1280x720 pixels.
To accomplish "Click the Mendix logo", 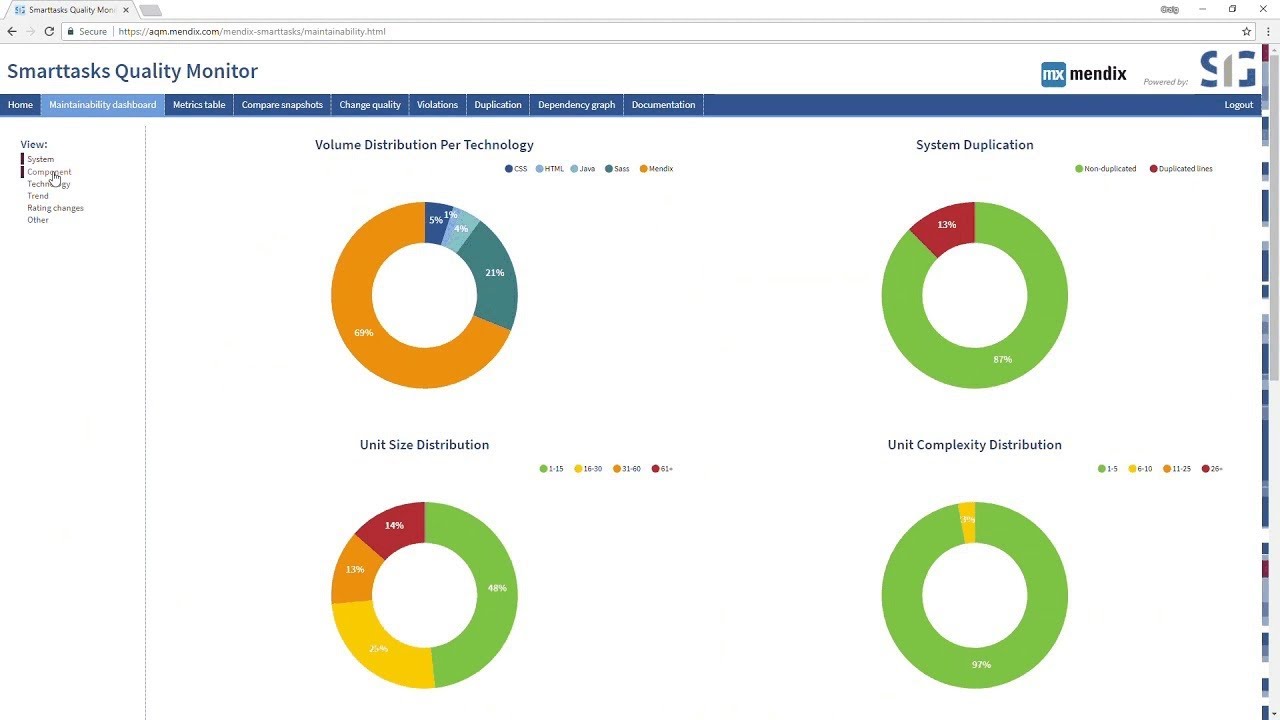I will [x=1084, y=74].
